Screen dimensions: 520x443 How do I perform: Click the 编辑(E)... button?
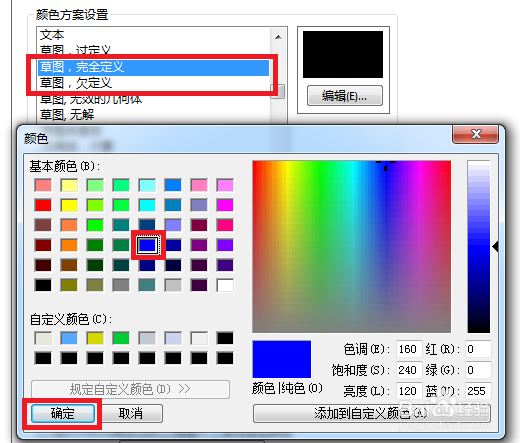[x=345, y=96]
